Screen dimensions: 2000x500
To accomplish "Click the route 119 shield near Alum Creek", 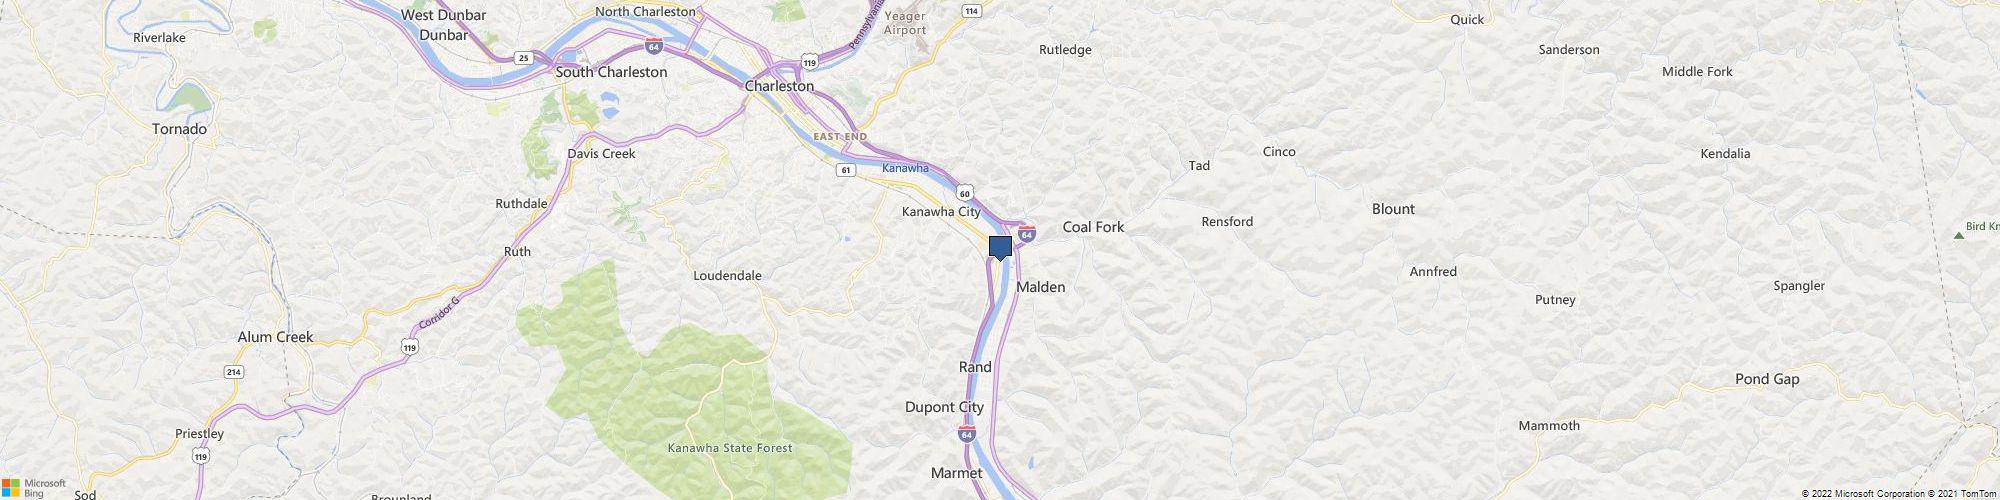I will (409, 347).
